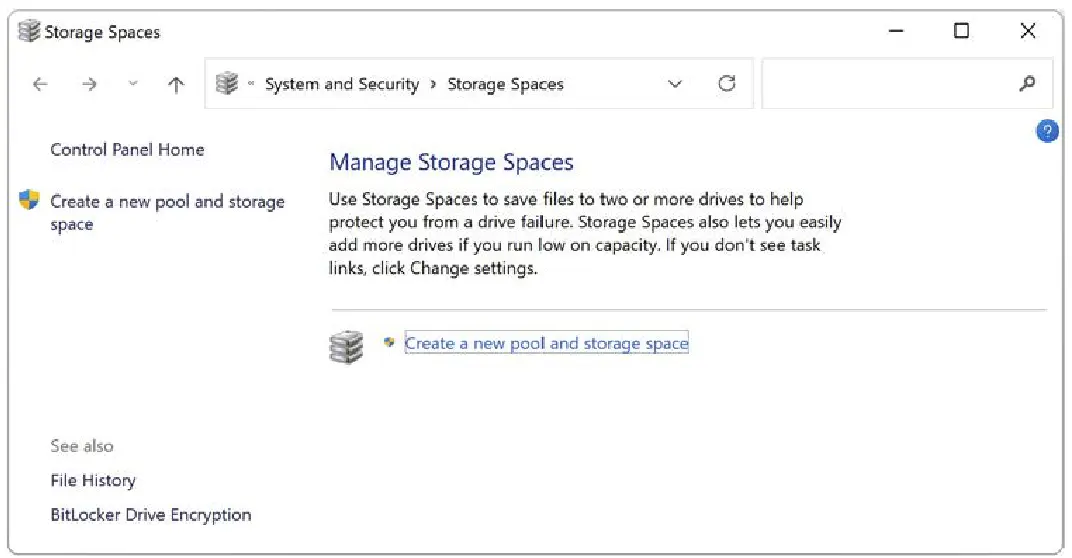The height and width of the screenshot is (558, 1072).
Task: Open Control Panel Home link
Action: point(127,150)
